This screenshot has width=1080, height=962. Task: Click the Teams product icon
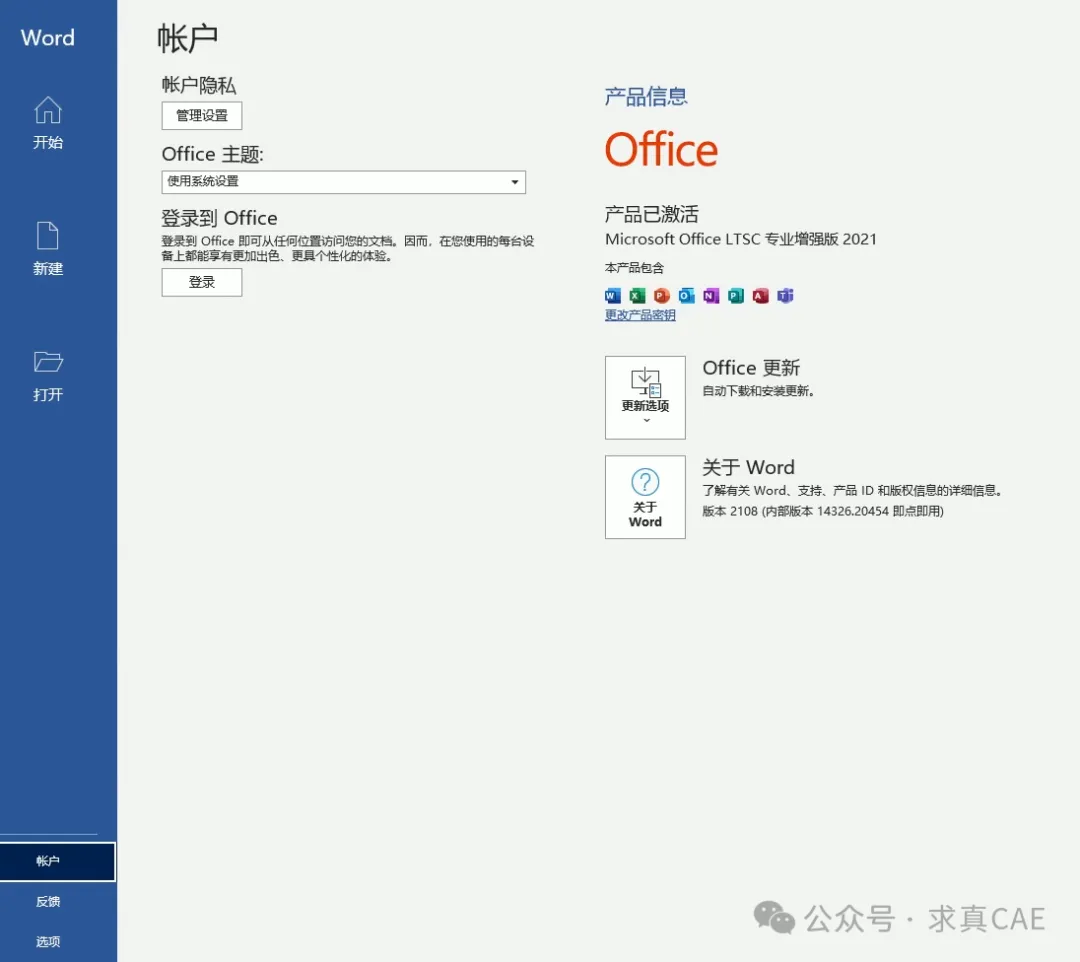click(785, 296)
